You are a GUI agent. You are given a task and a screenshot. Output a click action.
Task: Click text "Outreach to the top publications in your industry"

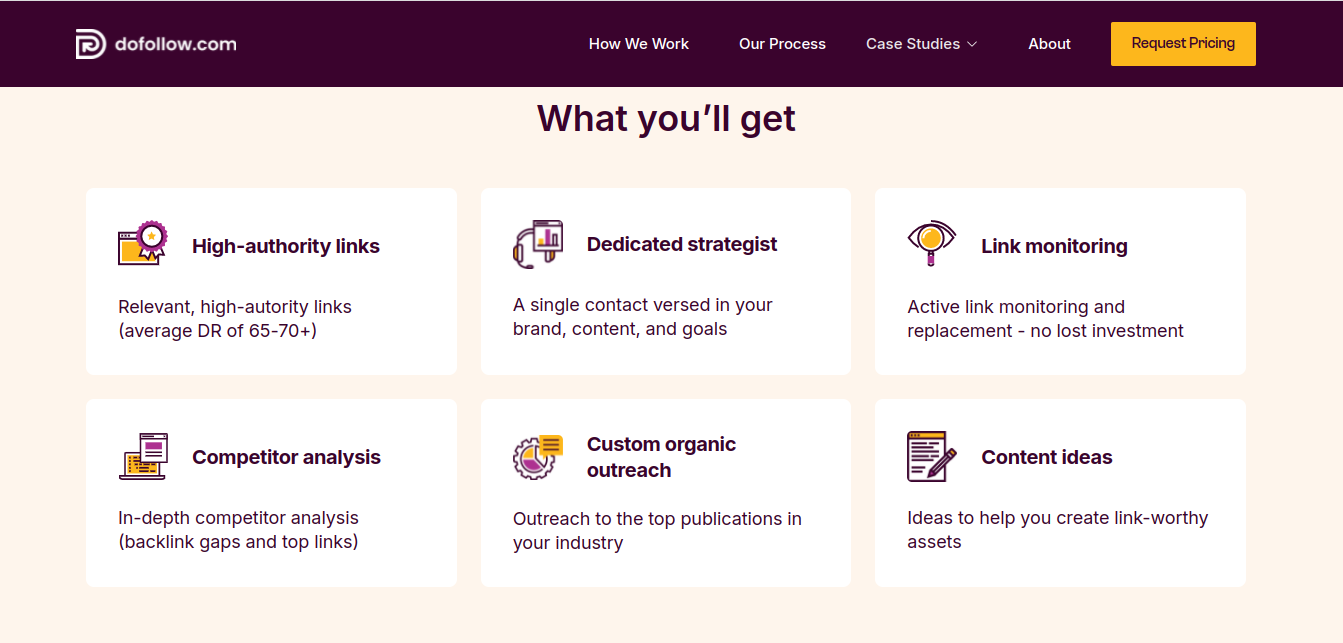657,531
